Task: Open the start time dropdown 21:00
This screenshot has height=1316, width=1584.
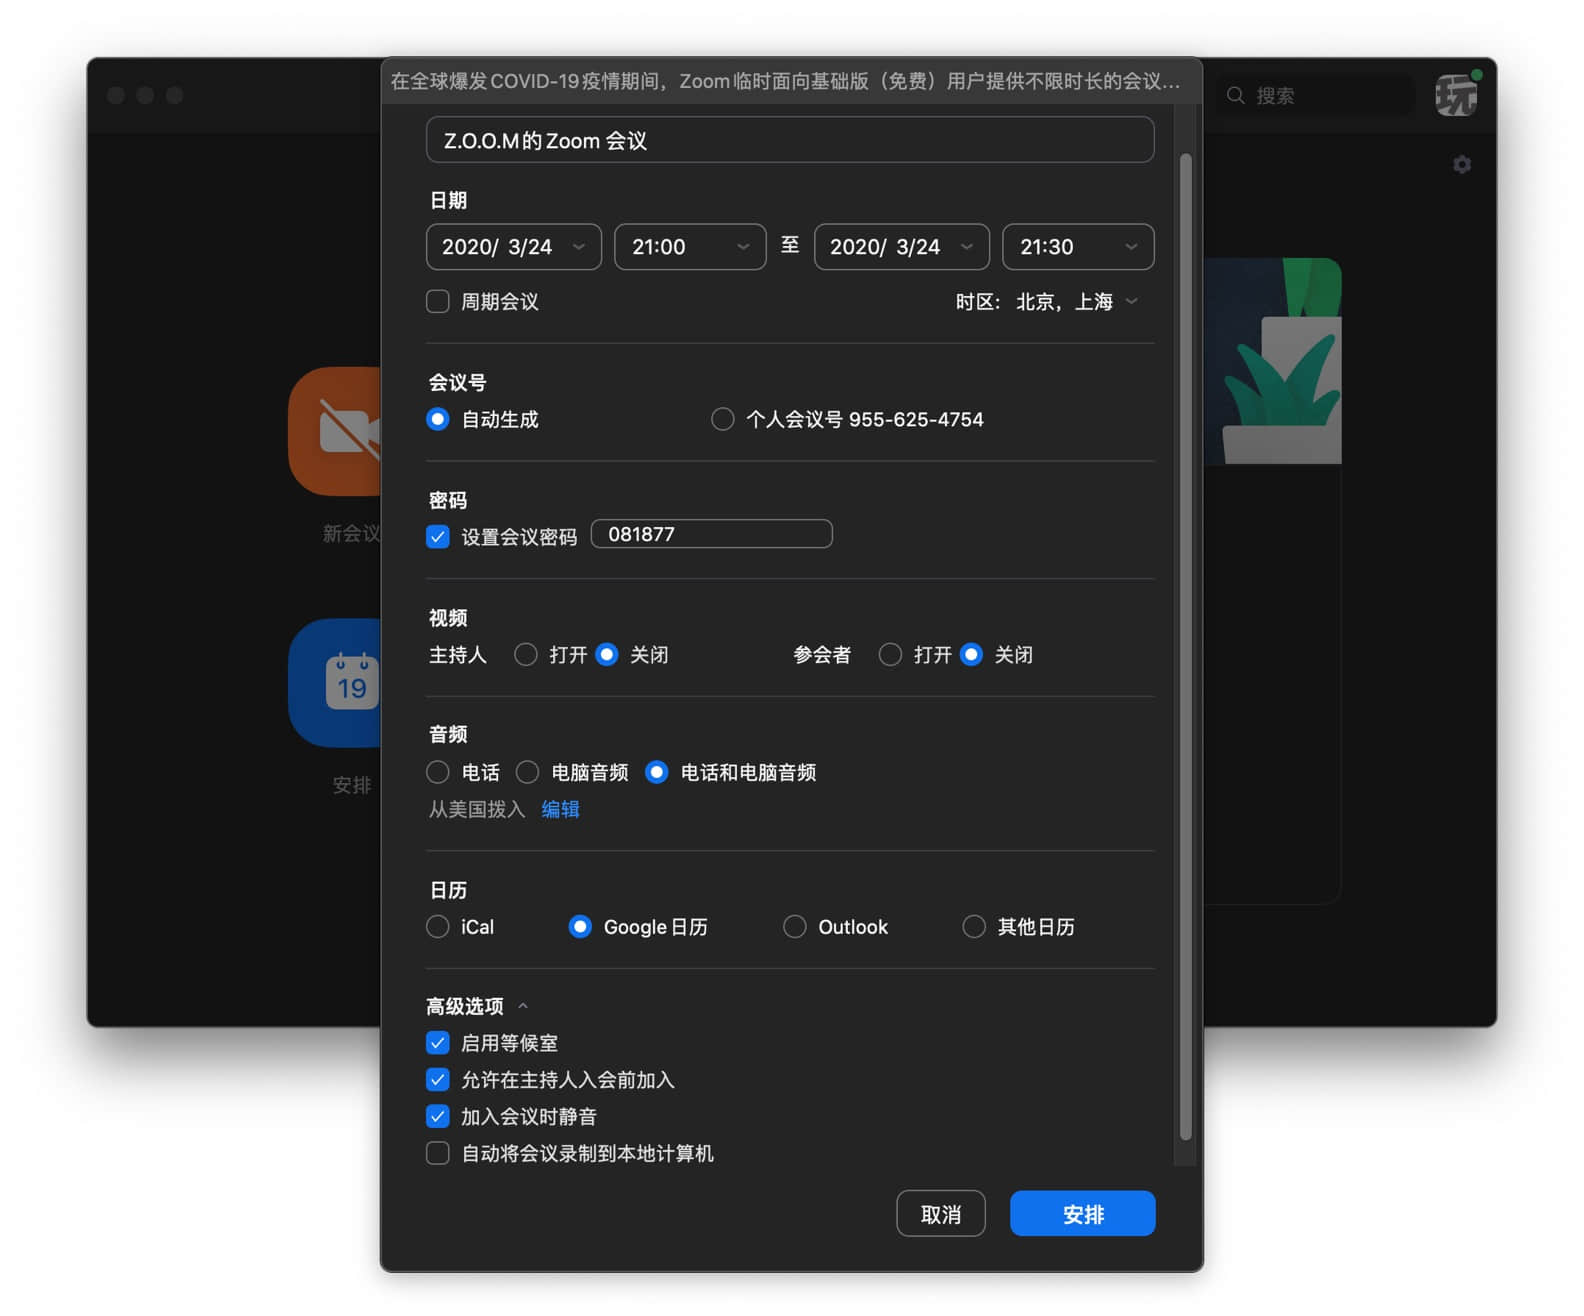Action: 690,247
